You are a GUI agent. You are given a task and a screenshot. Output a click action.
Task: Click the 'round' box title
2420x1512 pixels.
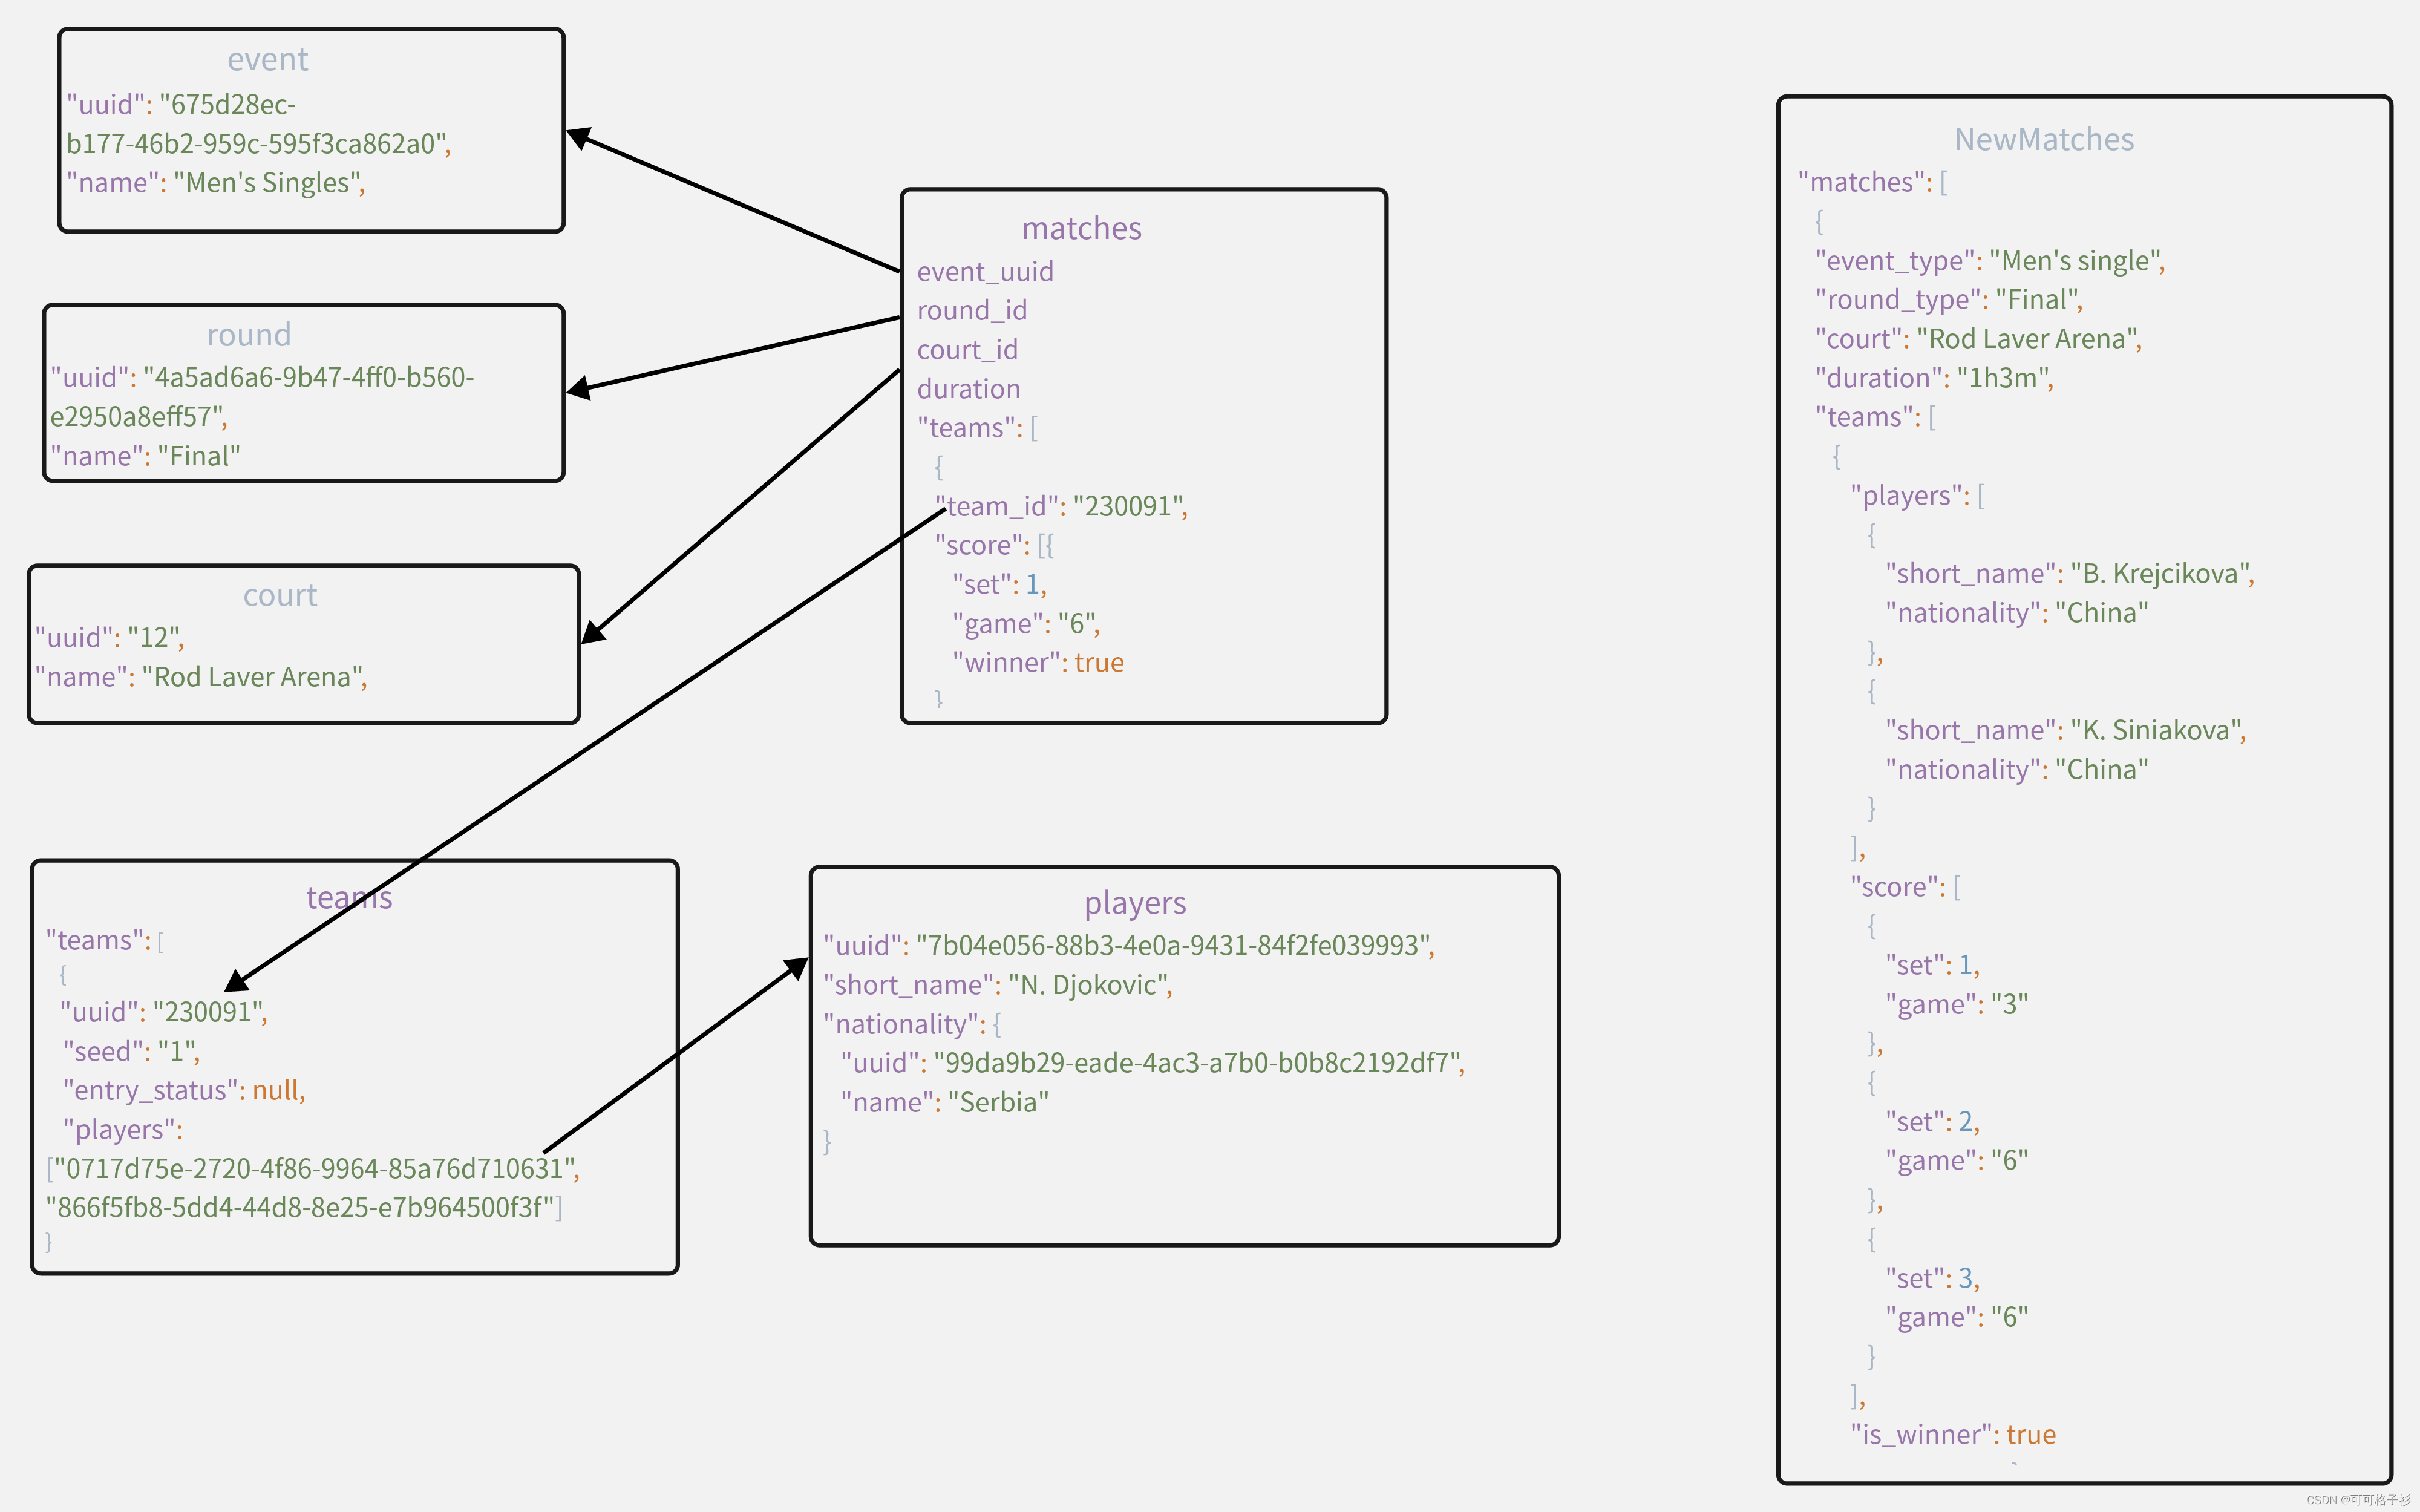coord(249,335)
